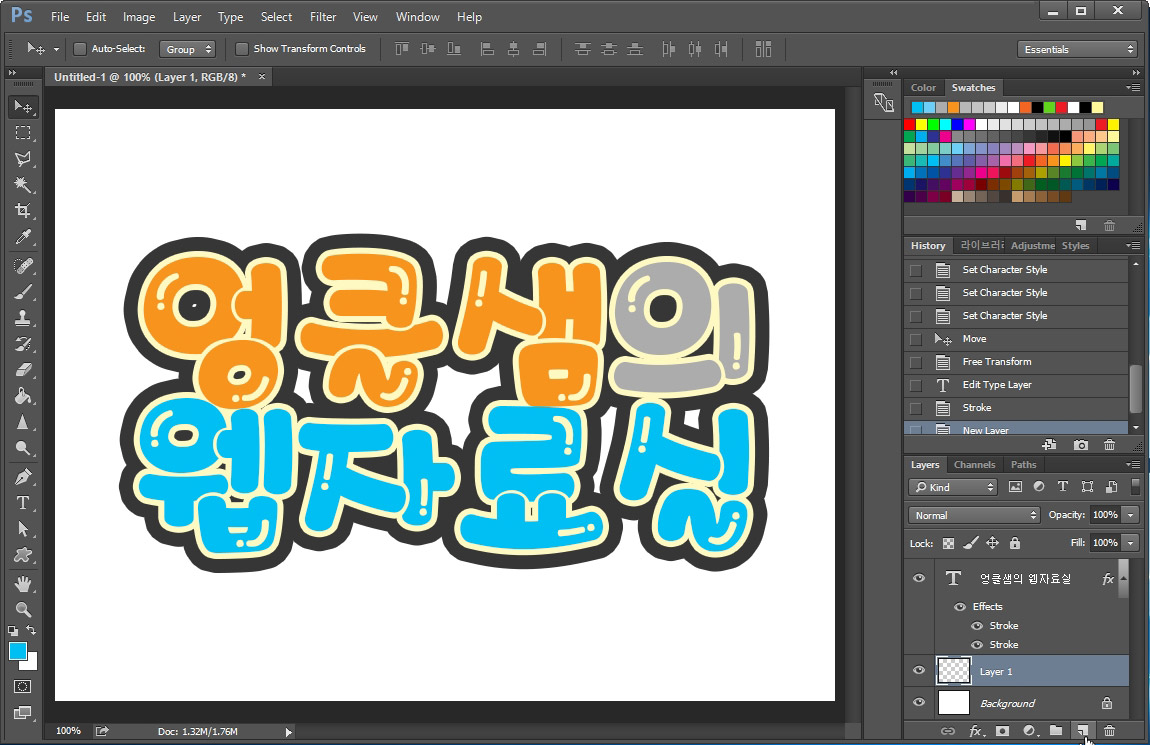The height and width of the screenshot is (745, 1150).
Task: Toggle Quick Mask mode icon
Action: [23, 686]
